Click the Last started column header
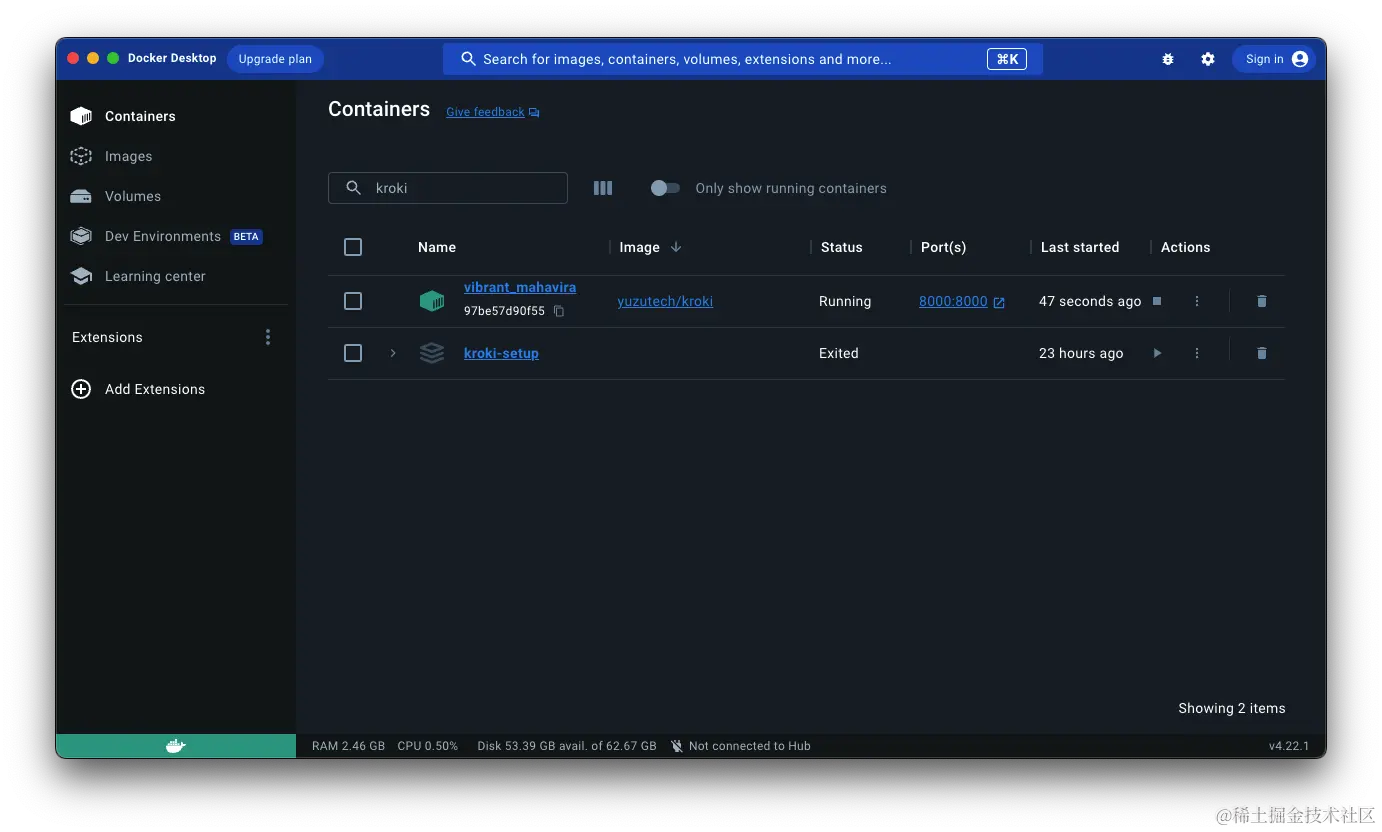 tap(1080, 247)
